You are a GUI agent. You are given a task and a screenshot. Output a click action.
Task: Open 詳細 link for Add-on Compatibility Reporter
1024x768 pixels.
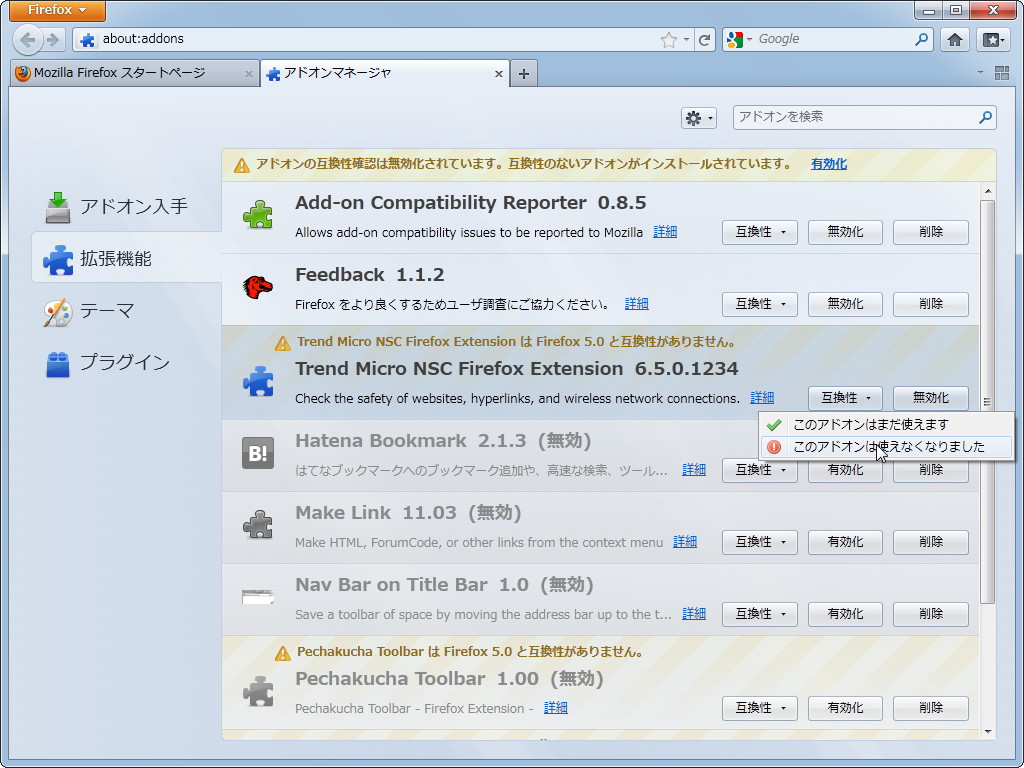[665, 231]
